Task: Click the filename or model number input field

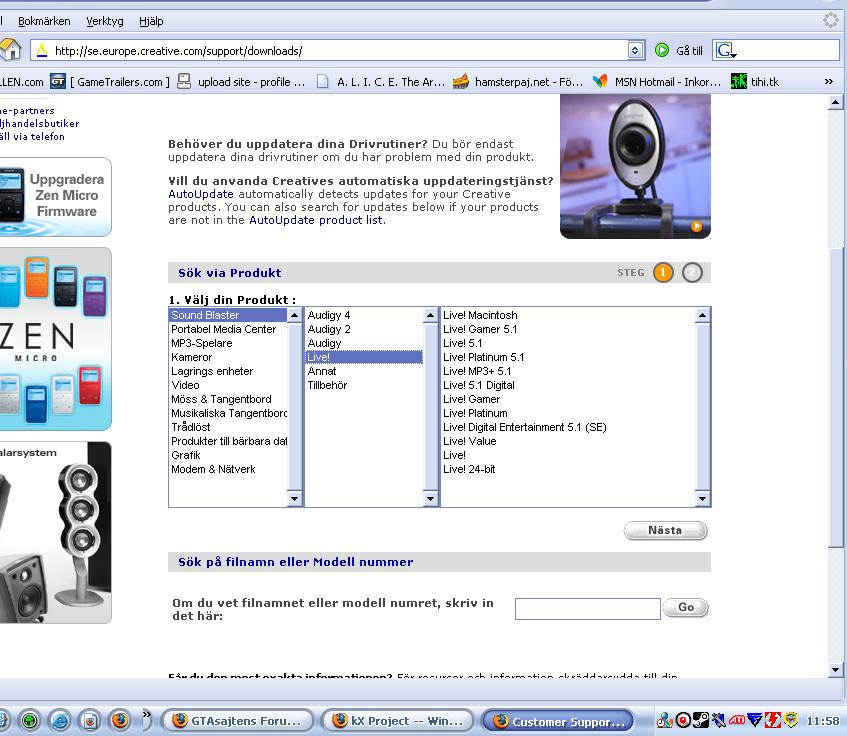Action: [x=588, y=609]
